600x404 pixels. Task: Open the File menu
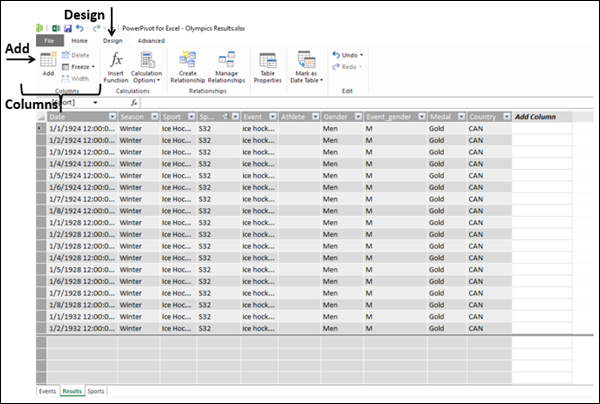click(x=49, y=41)
